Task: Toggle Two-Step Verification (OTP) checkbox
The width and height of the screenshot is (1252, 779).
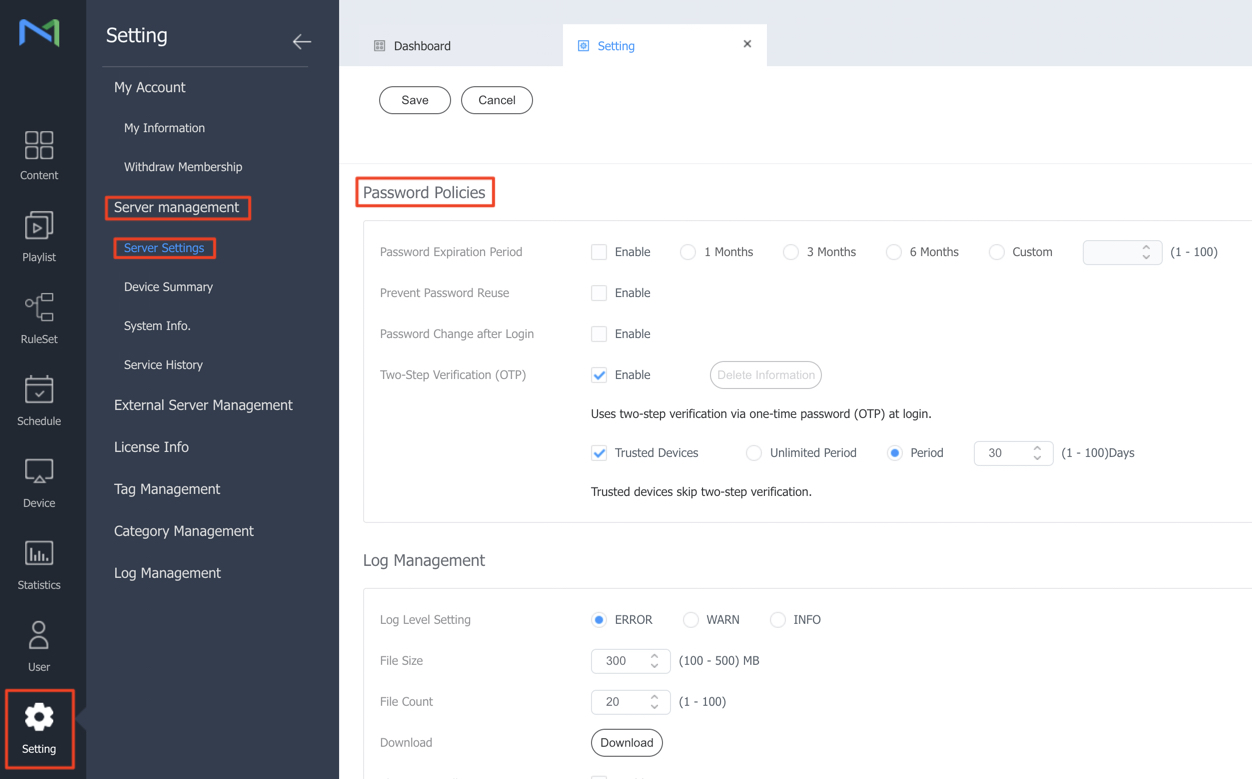Action: click(599, 375)
